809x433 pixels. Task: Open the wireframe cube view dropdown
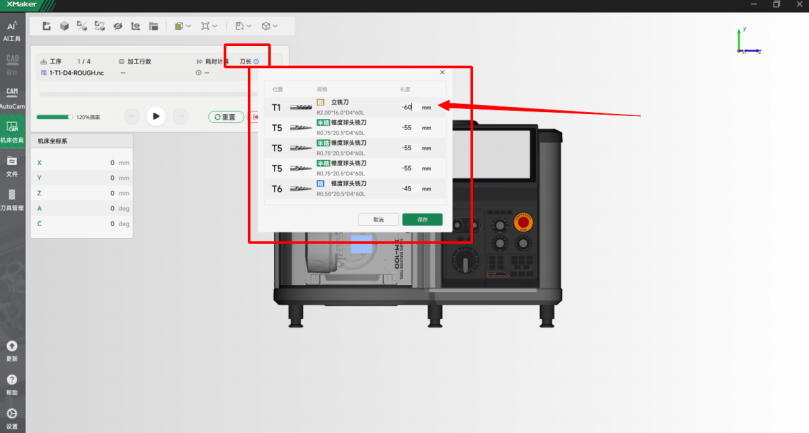[270, 25]
